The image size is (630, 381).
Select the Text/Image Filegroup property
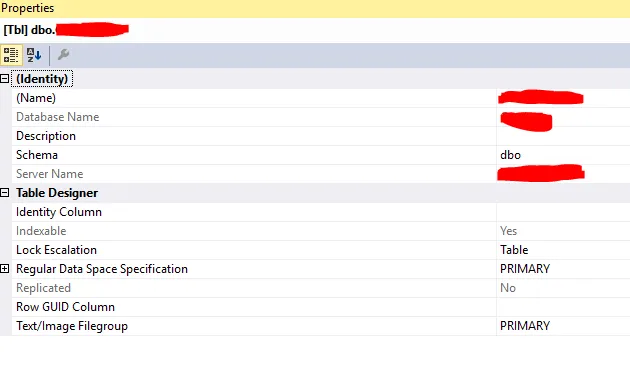pos(72,326)
